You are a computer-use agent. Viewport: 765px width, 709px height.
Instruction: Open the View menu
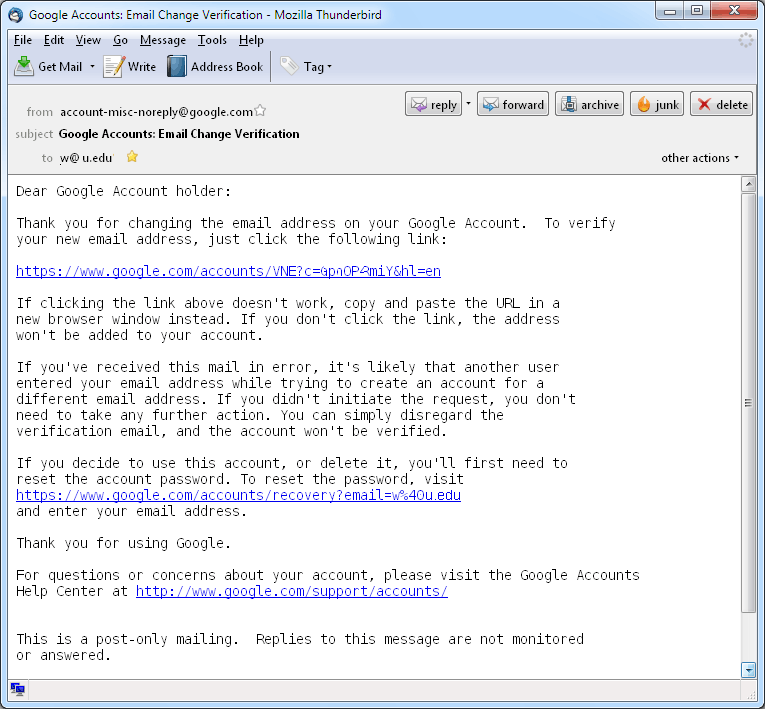click(x=88, y=40)
